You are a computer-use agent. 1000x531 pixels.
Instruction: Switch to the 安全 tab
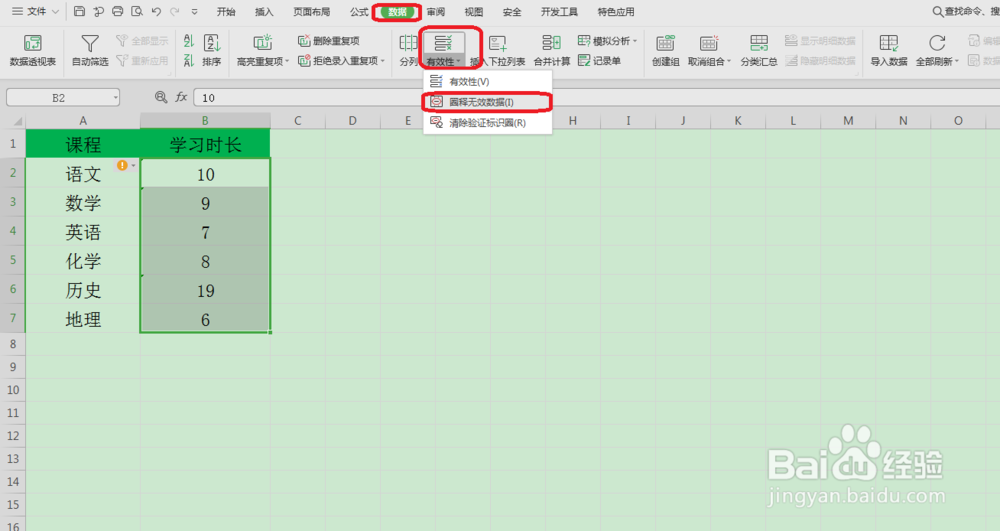[x=511, y=11]
